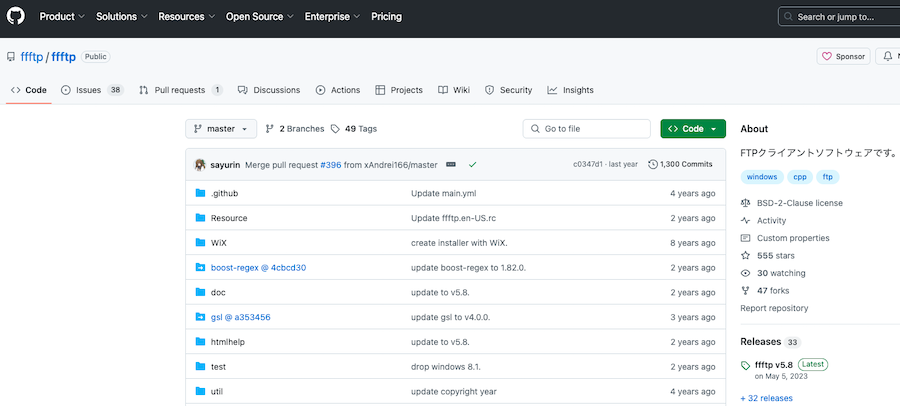Open pull request #396 link
This screenshot has width=900, height=406.
[331, 165]
